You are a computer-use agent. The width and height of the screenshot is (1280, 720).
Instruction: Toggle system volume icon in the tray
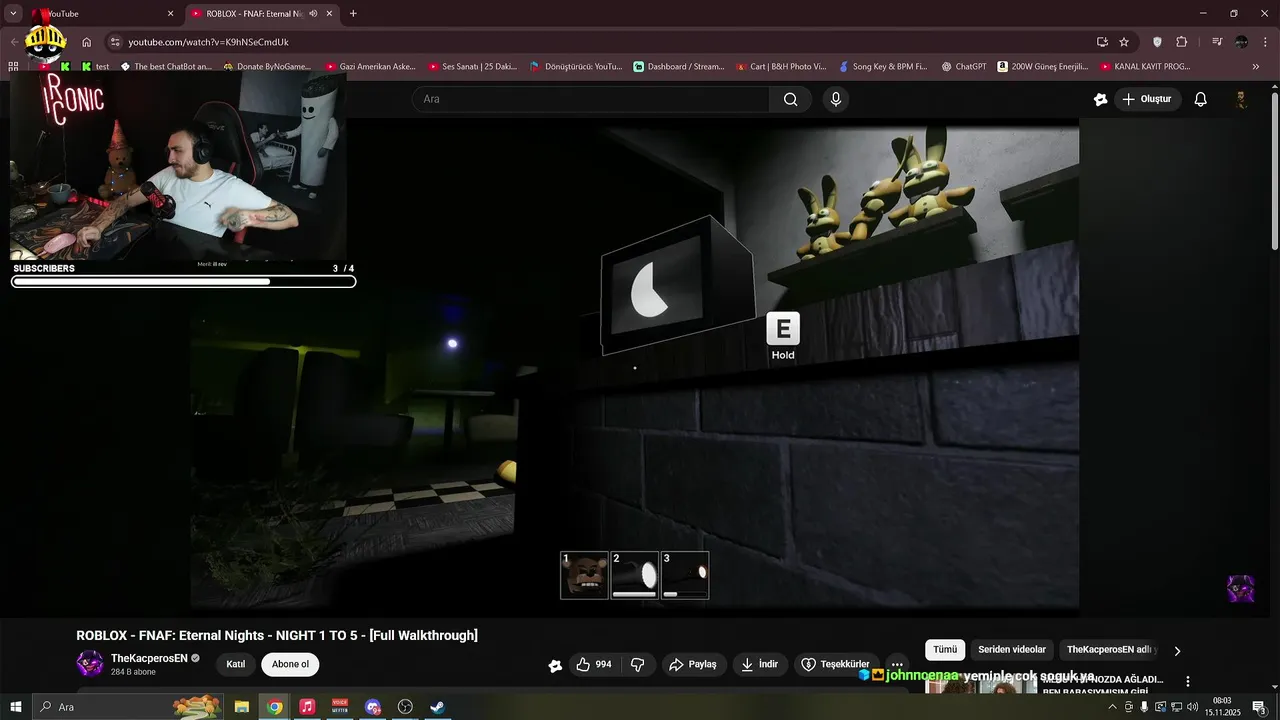1193,707
